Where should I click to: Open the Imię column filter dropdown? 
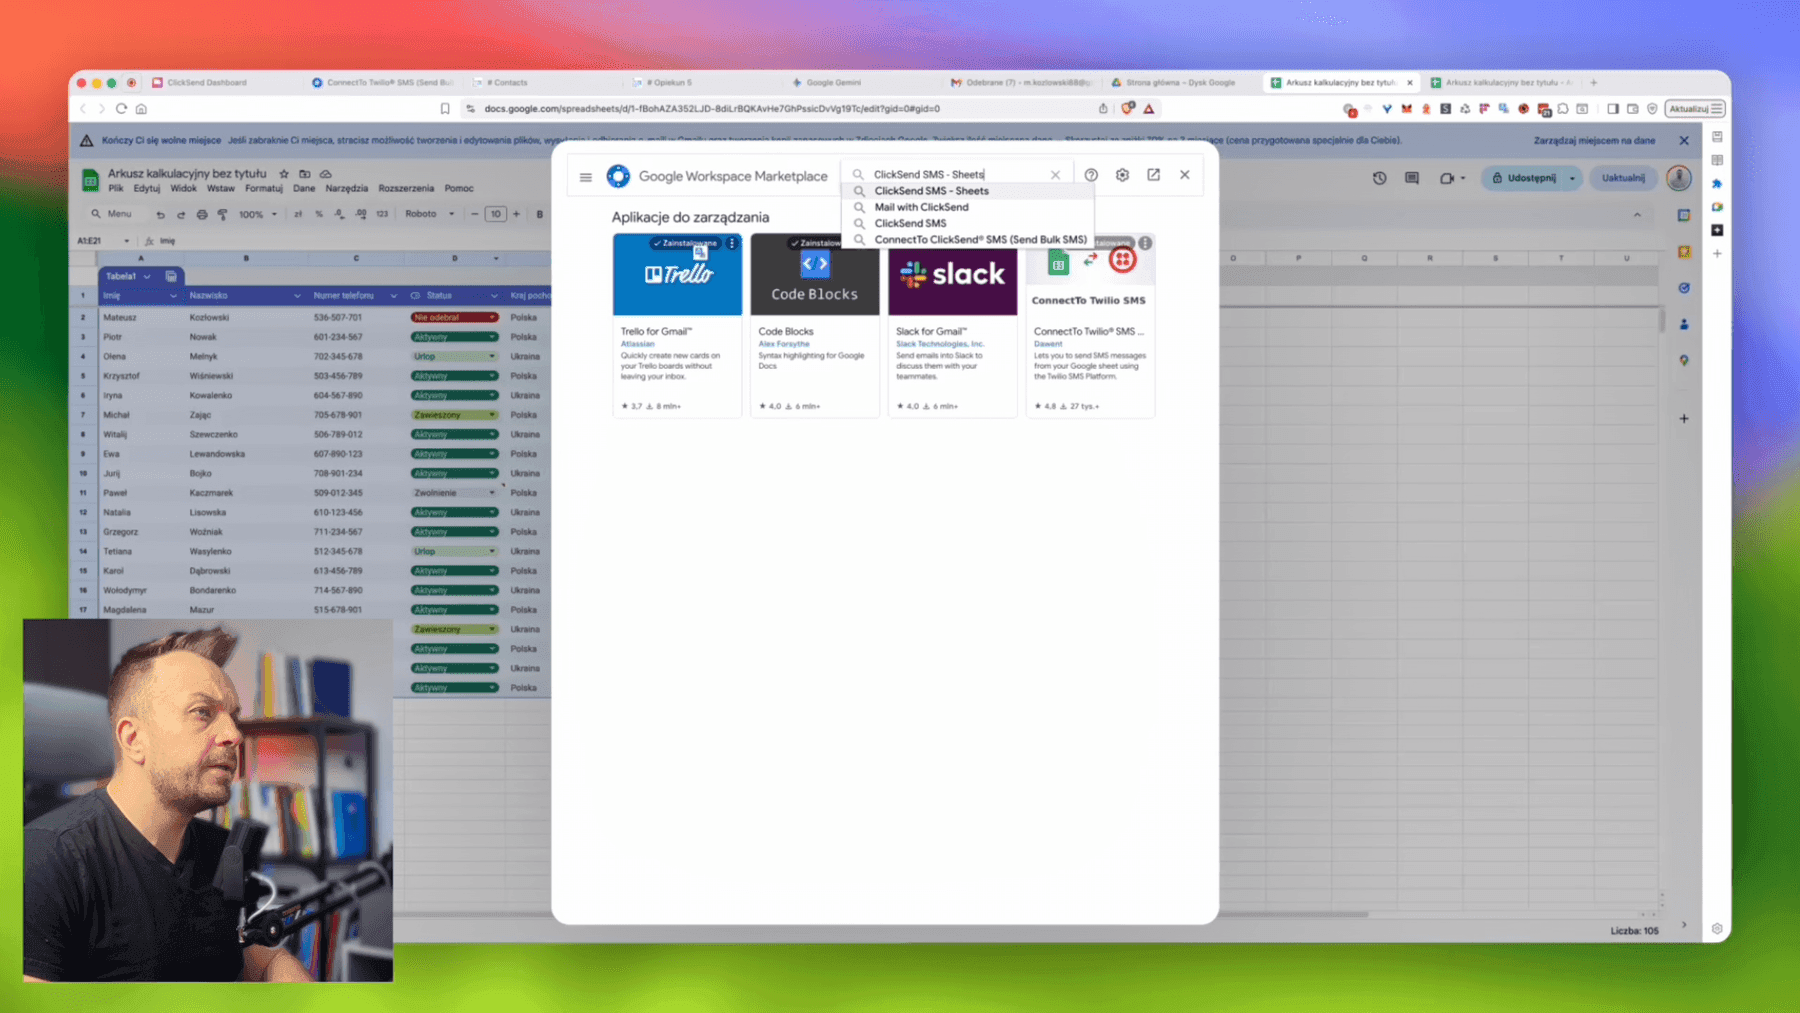pyautogui.click(x=173, y=296)
